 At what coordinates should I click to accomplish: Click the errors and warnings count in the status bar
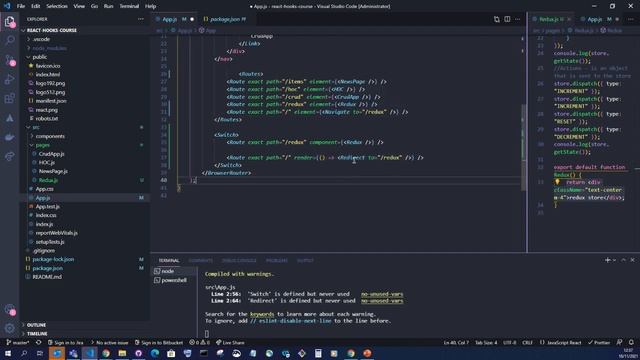click(200, 342)
